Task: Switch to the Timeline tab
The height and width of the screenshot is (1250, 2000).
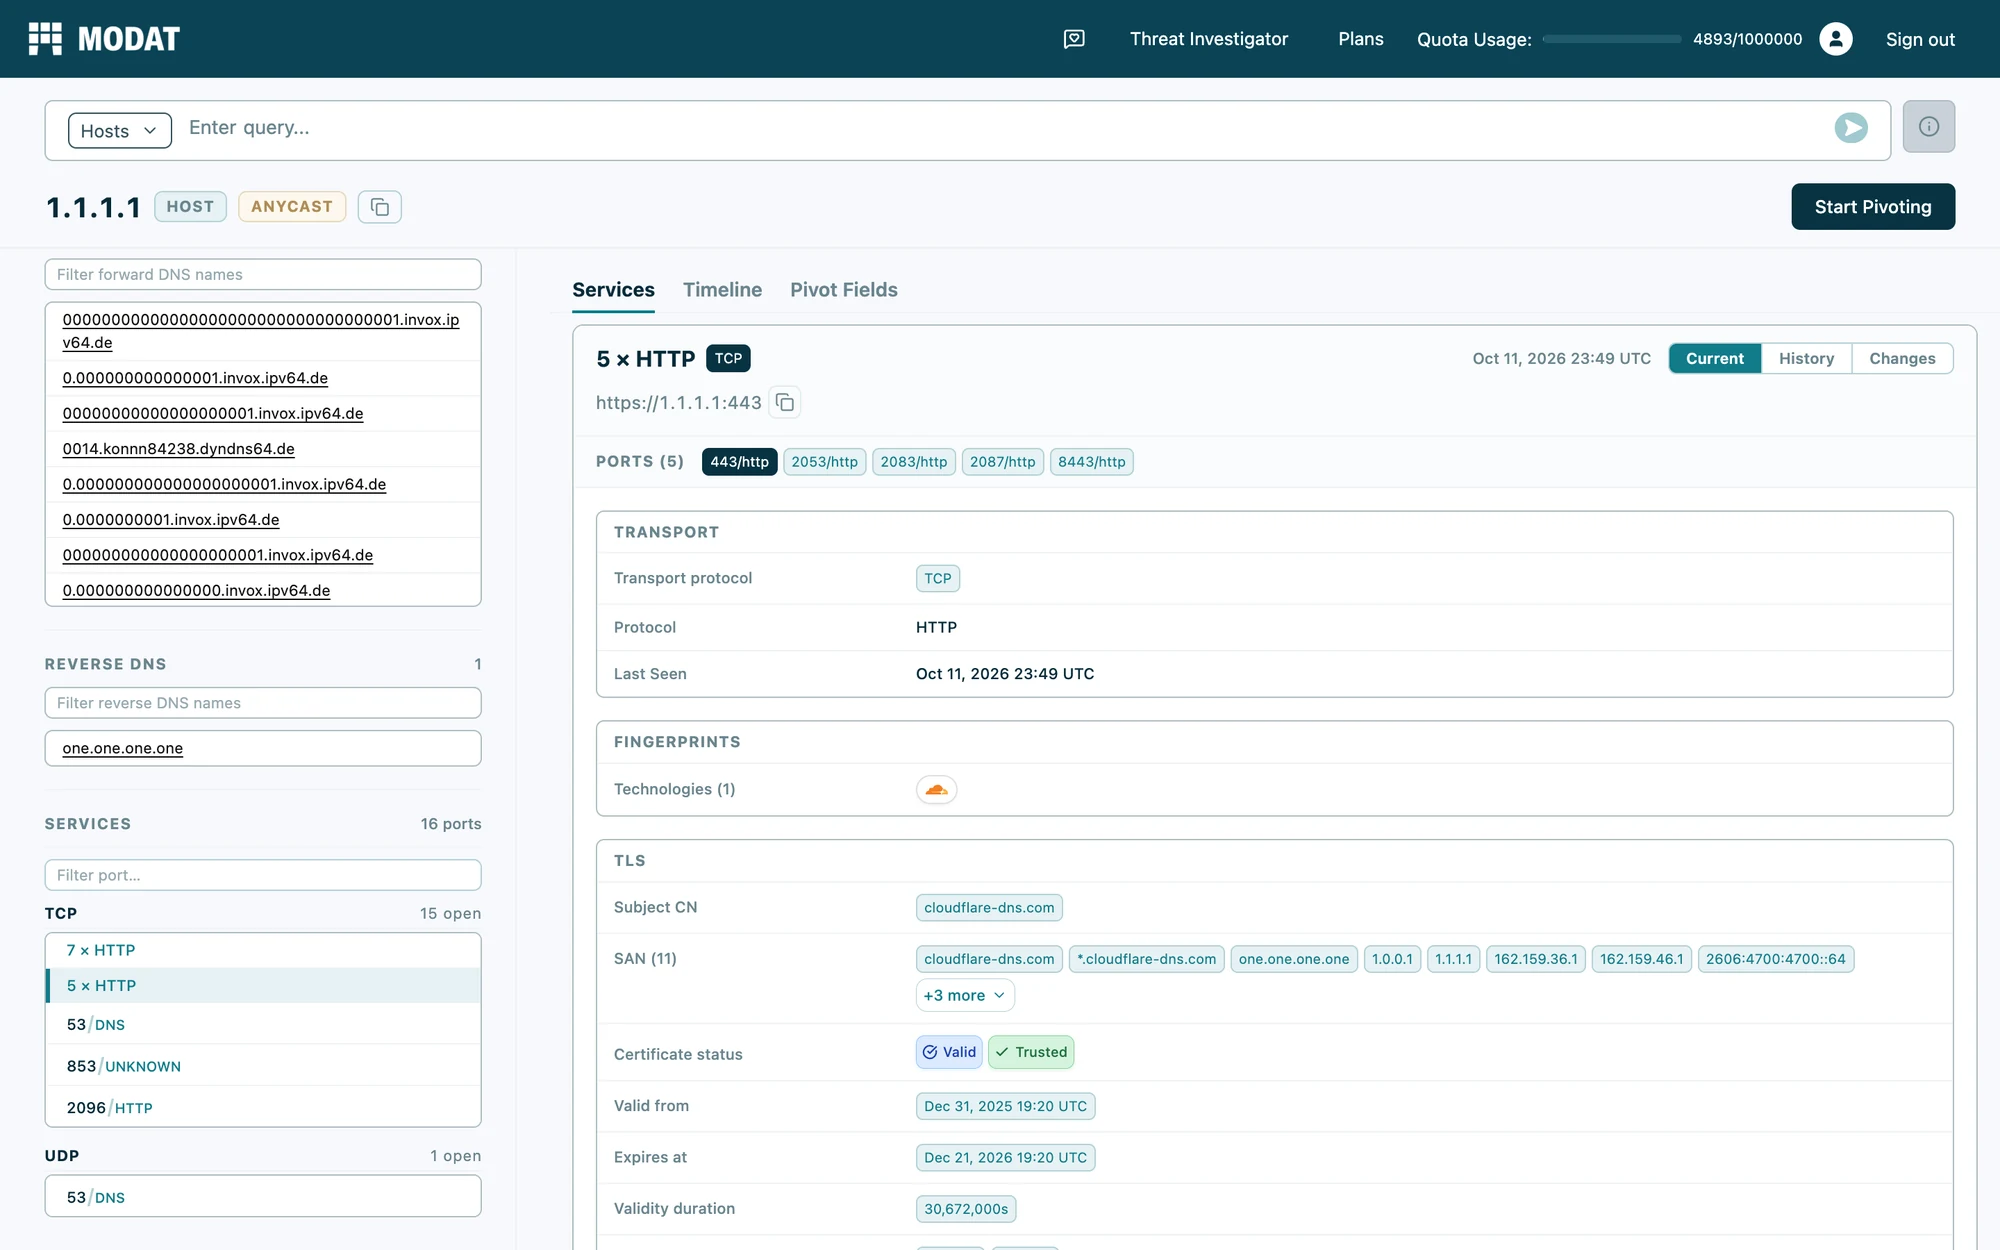Action: (x=722, y=290)
